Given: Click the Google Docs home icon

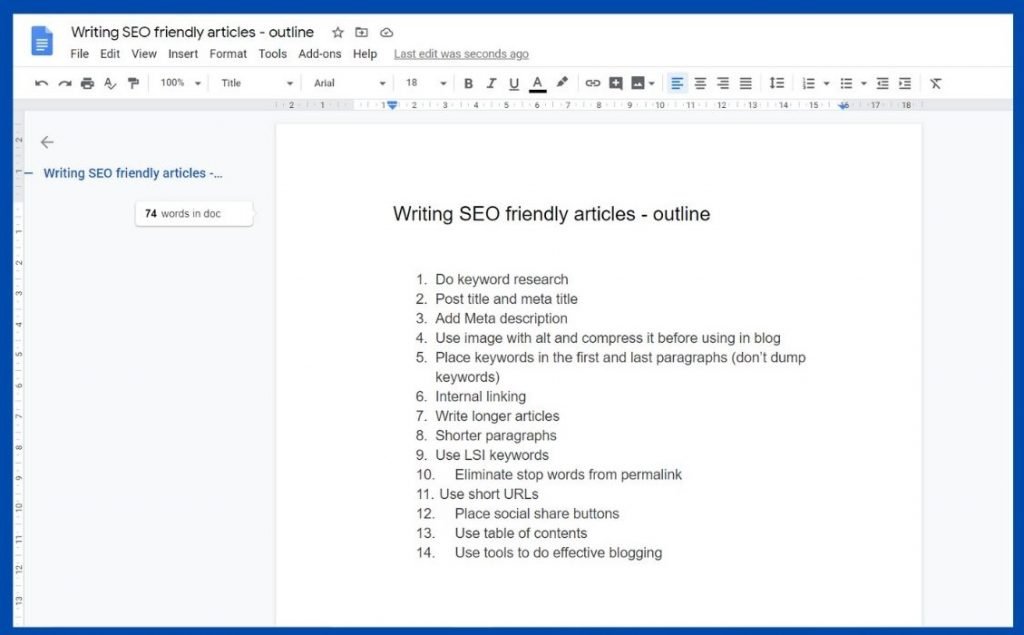Looking at the screenshot, I should pos(42,41).
